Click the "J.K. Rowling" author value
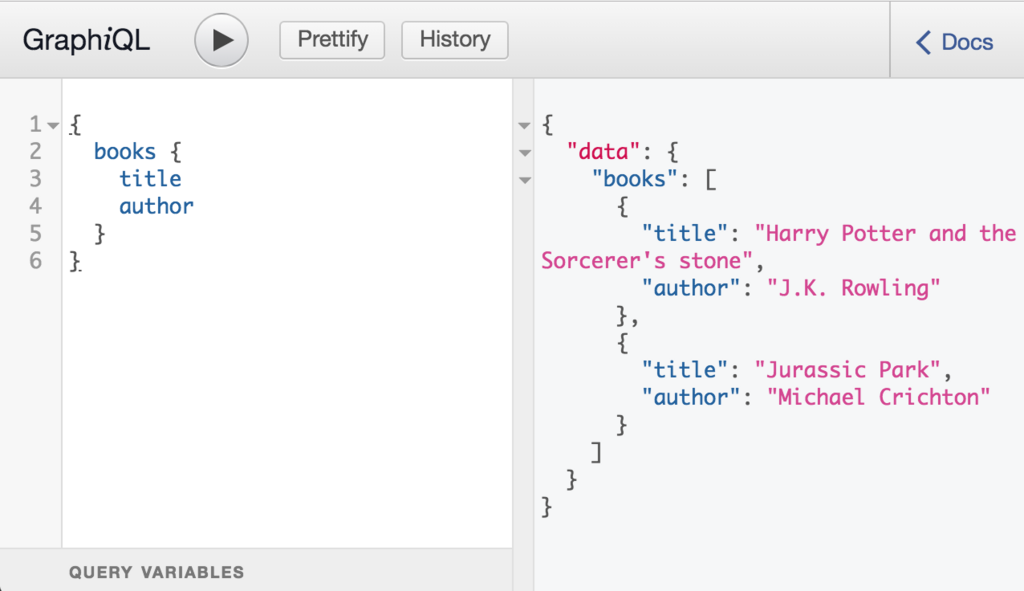 (854, 288)
